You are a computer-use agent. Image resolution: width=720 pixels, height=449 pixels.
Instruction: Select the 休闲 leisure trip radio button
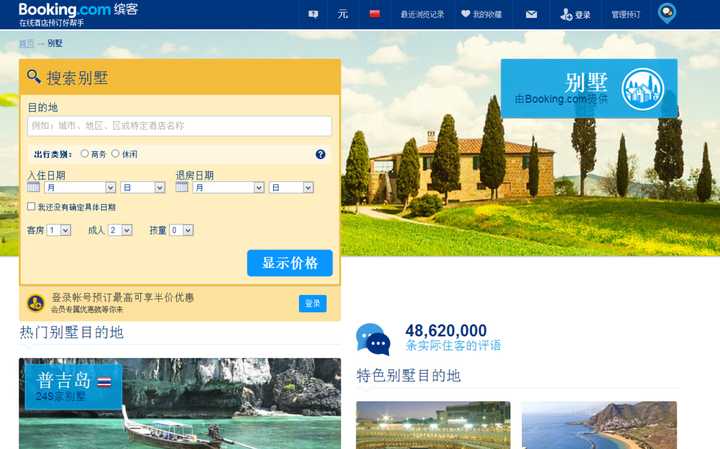click(x=115, y=153)
